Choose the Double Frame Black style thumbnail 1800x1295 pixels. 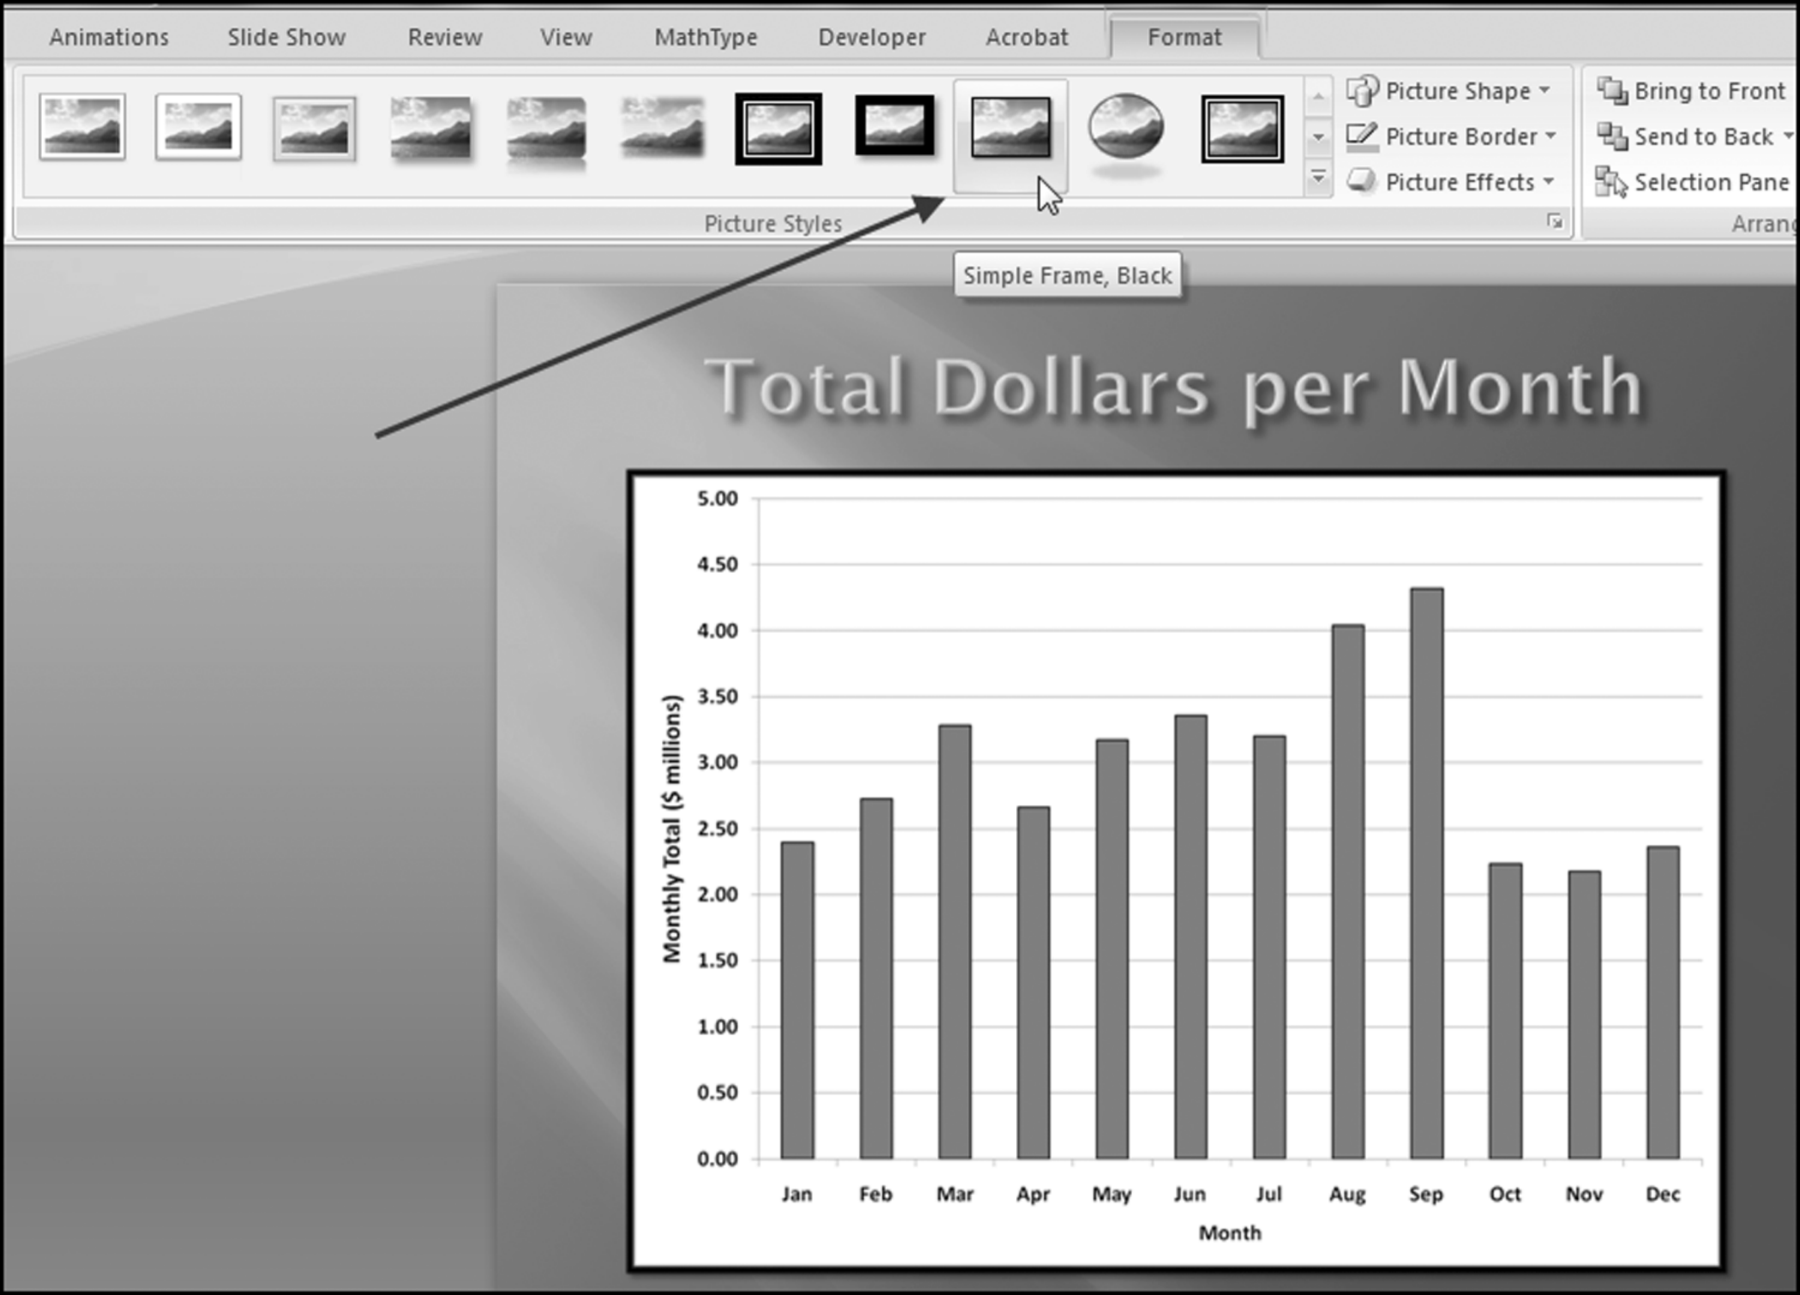(778, 129)
